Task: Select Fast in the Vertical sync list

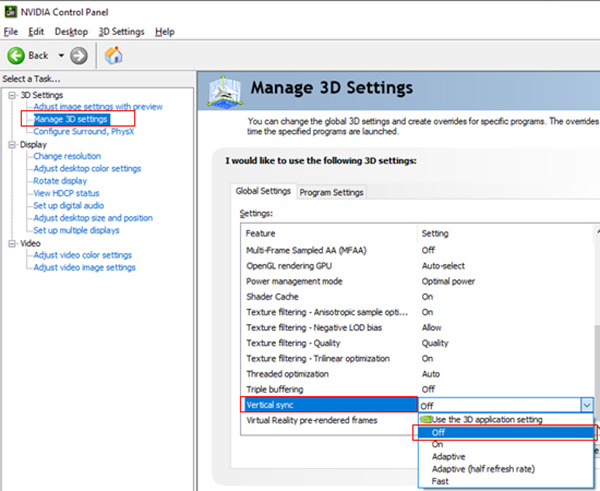Action: click(442, 481)
